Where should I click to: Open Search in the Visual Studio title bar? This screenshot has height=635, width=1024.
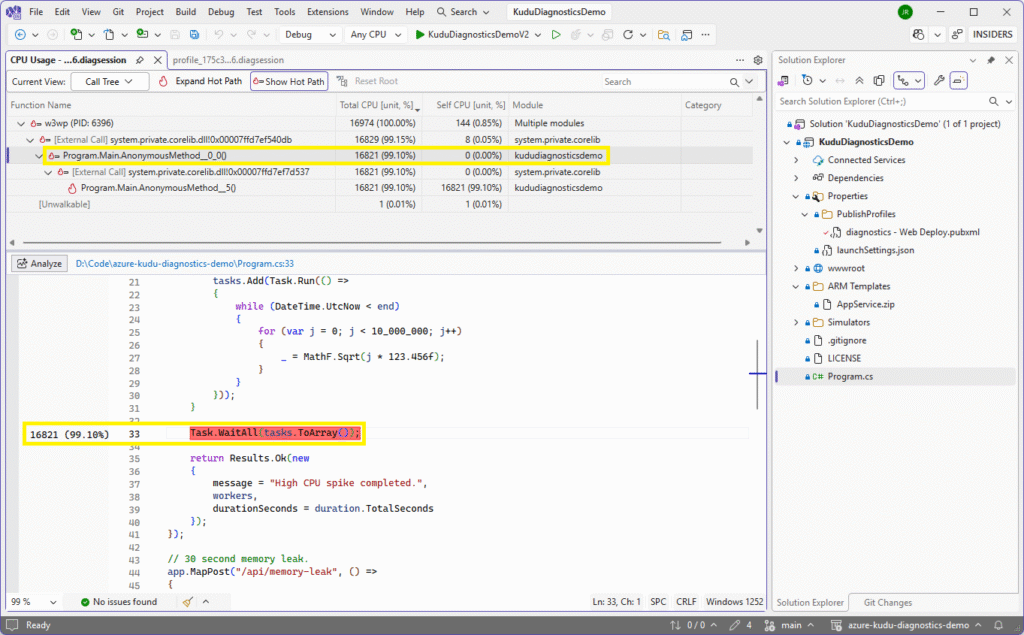pos(461,13)
